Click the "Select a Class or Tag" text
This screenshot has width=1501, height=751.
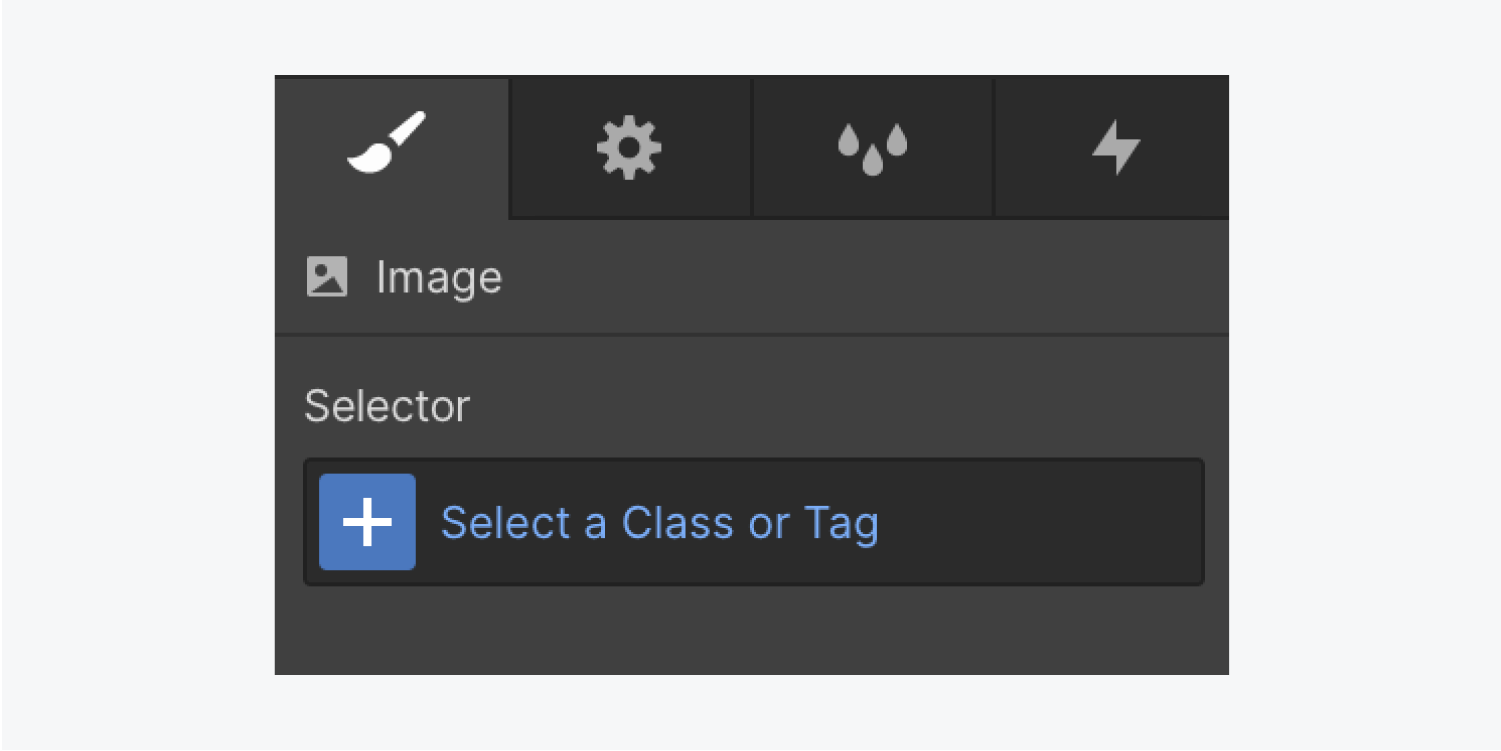[x=660, y=523]
